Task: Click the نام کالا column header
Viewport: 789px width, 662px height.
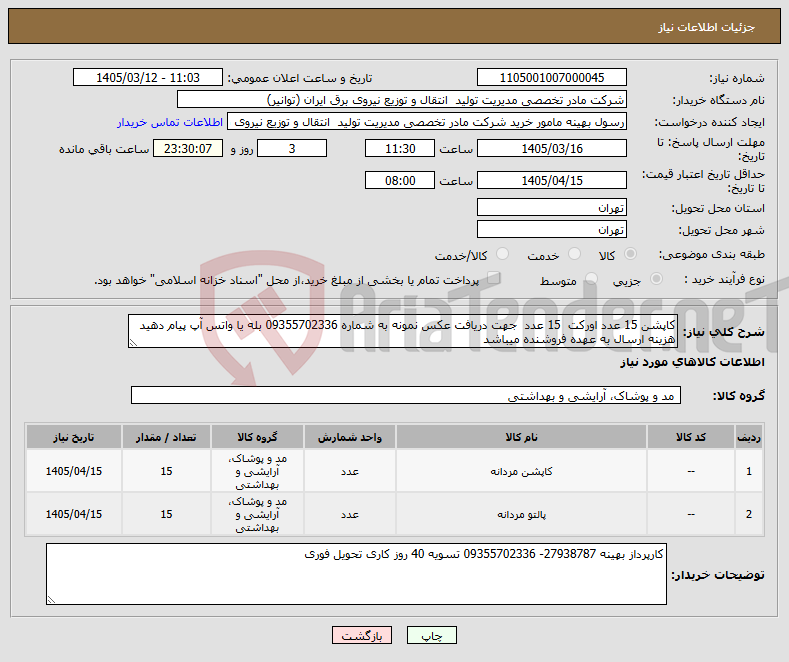Action: point(521,437)
